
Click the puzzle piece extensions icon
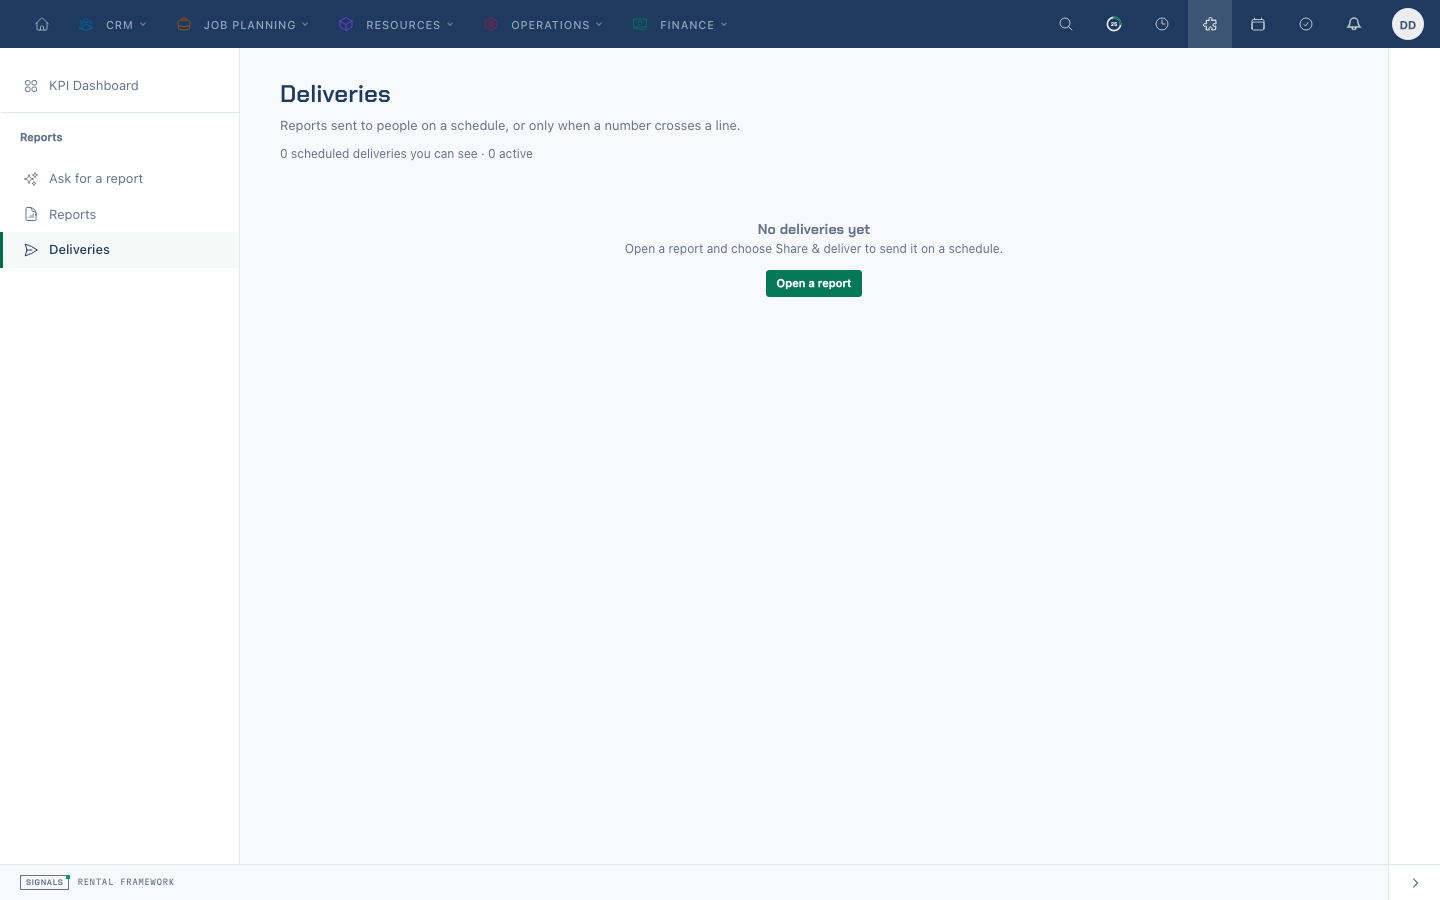point(1210,24)
